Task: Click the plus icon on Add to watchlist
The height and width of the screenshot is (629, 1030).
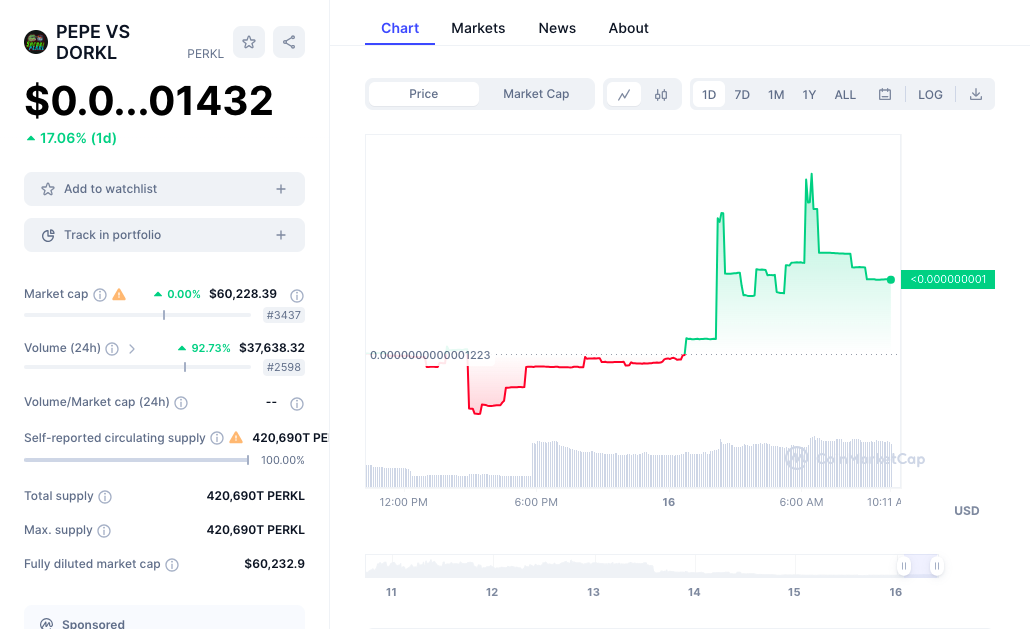Action: (280, 189)
